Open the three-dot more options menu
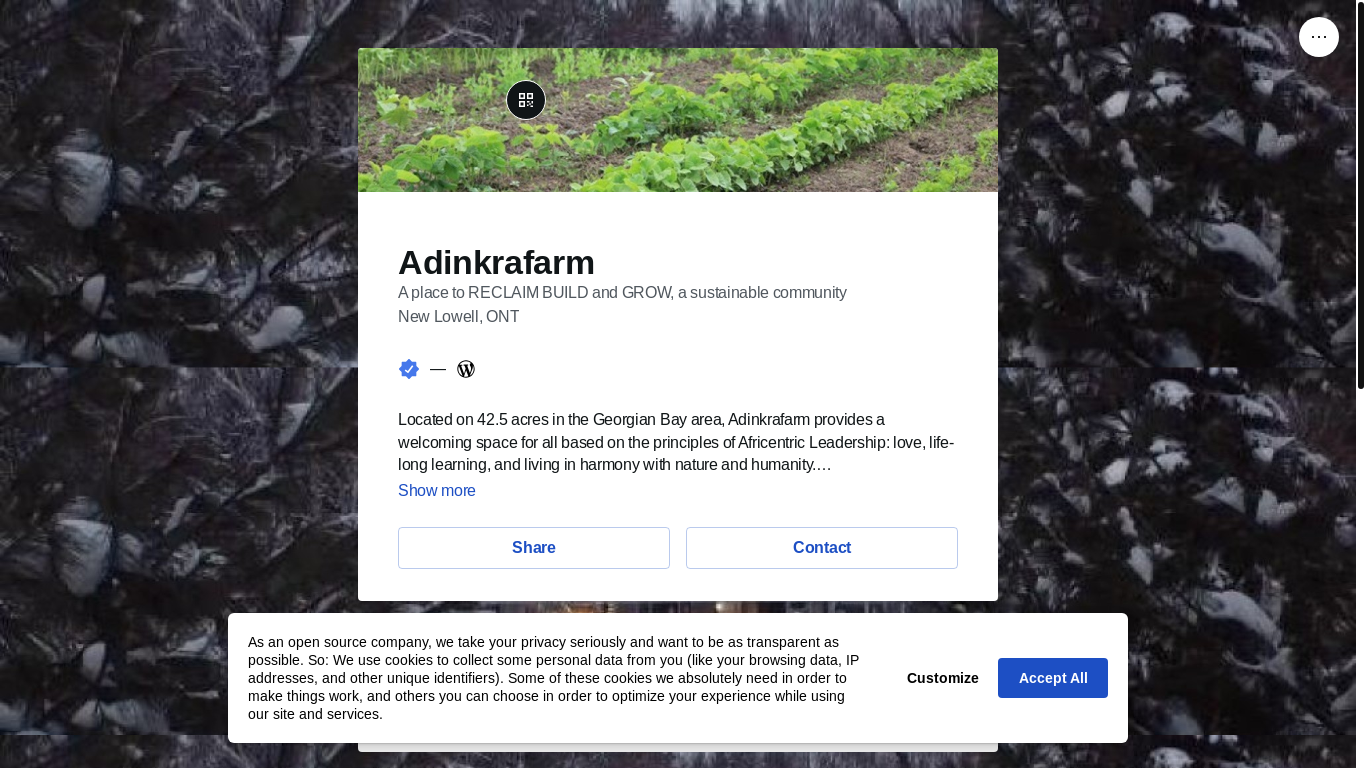This screenshot has width=1366, height=768. (x=1318, y=37)
